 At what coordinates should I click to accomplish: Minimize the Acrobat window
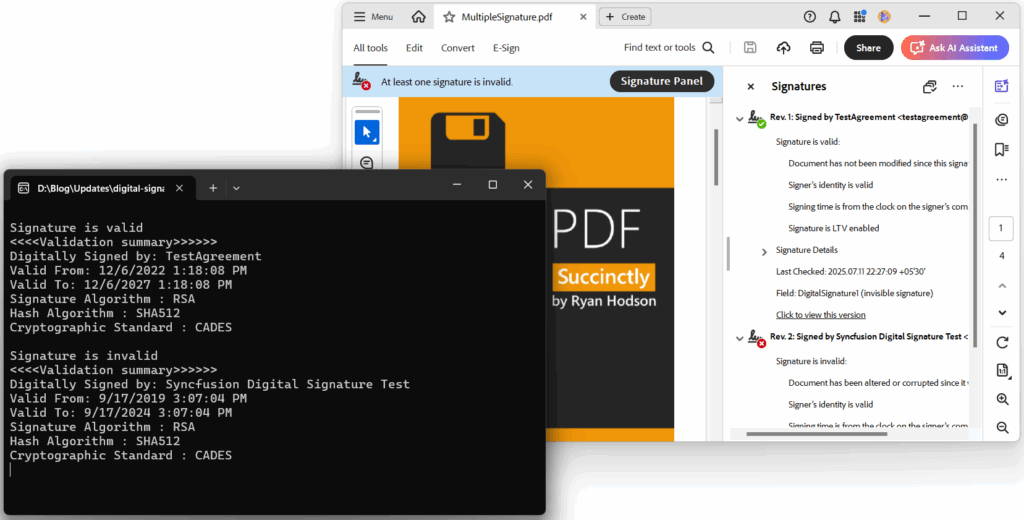pyautogui.click(x=925, y=16)
